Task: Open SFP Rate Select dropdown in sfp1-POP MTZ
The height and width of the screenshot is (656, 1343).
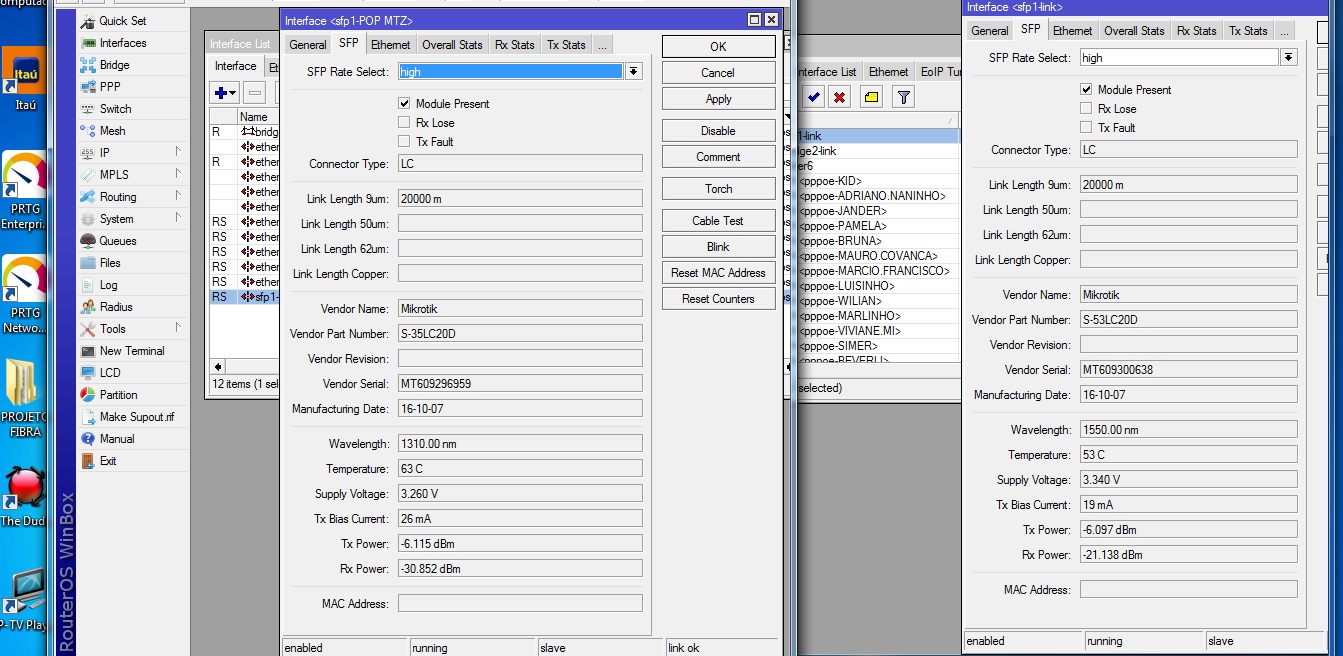Action: click(x=633, y=72)
